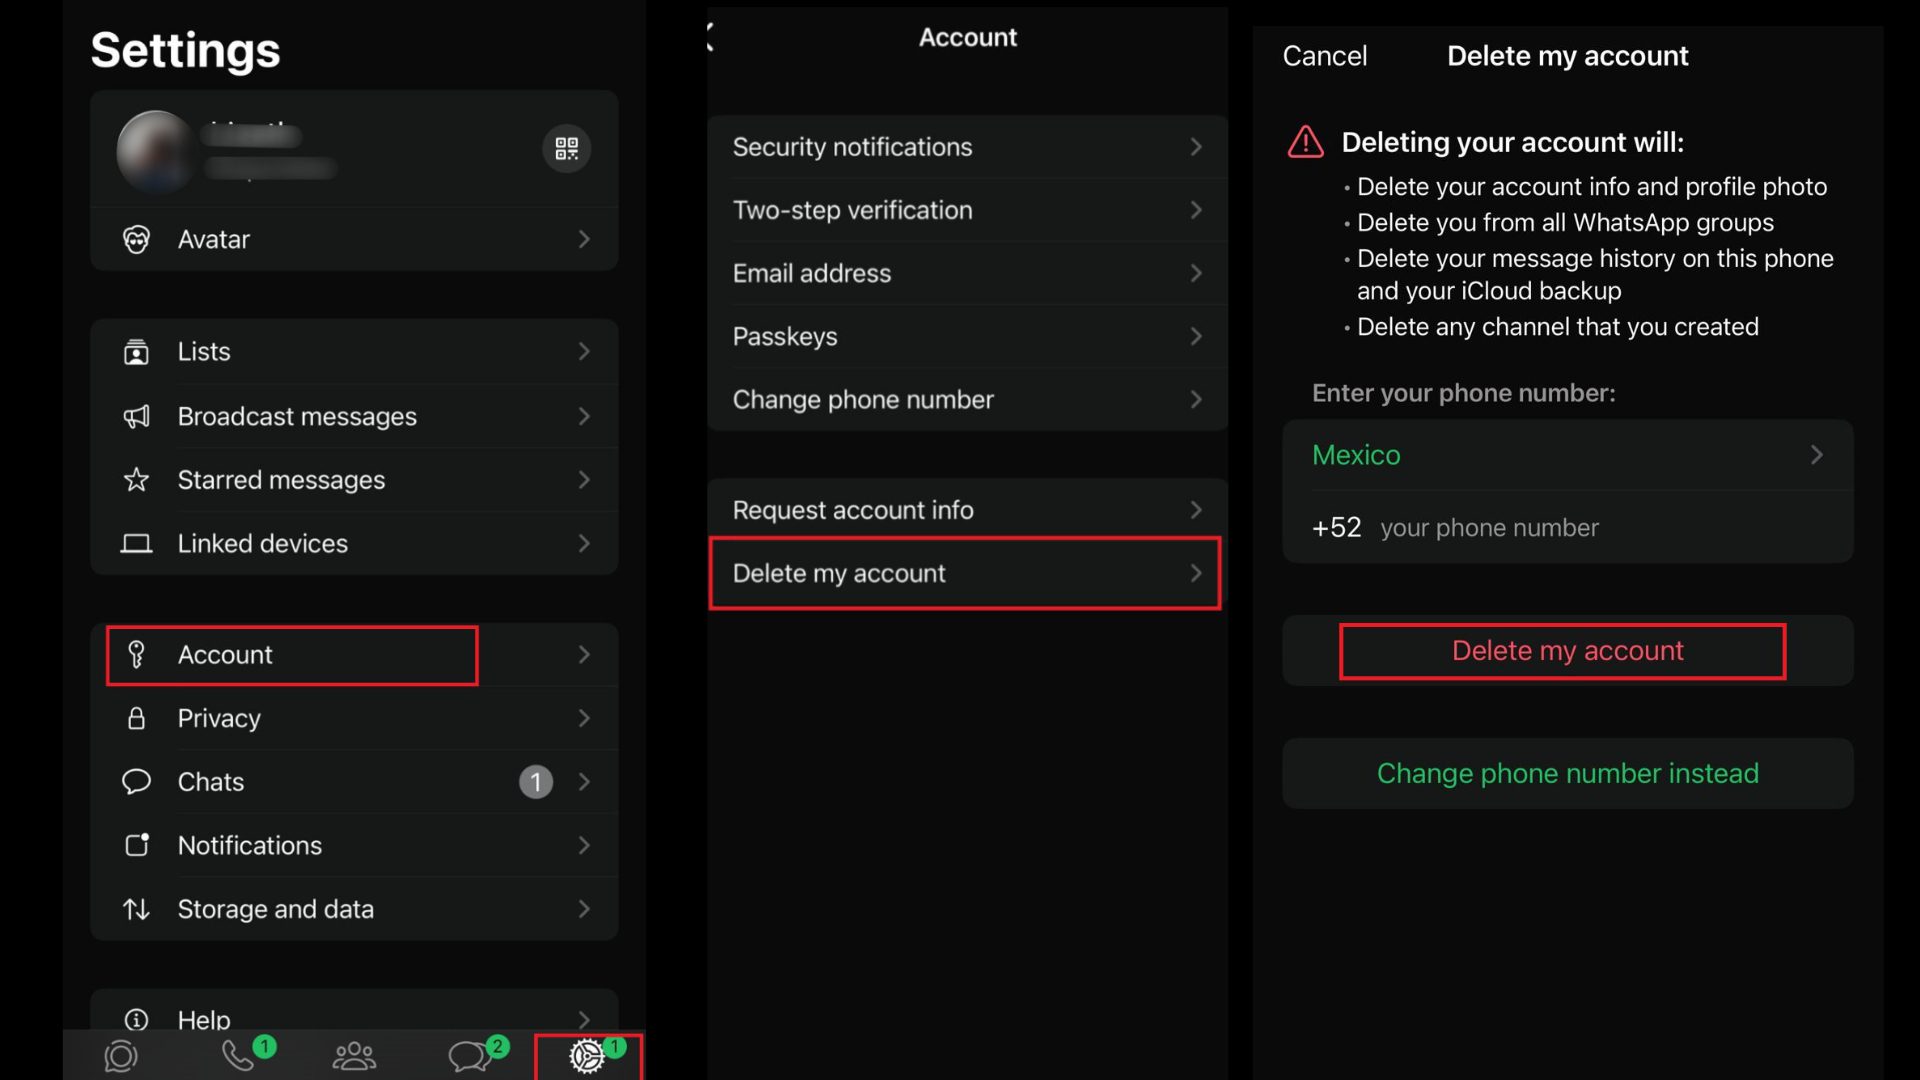Open the Two-step verification chevron
Screen dimensions: 1920x1080
pos(1196,210)
